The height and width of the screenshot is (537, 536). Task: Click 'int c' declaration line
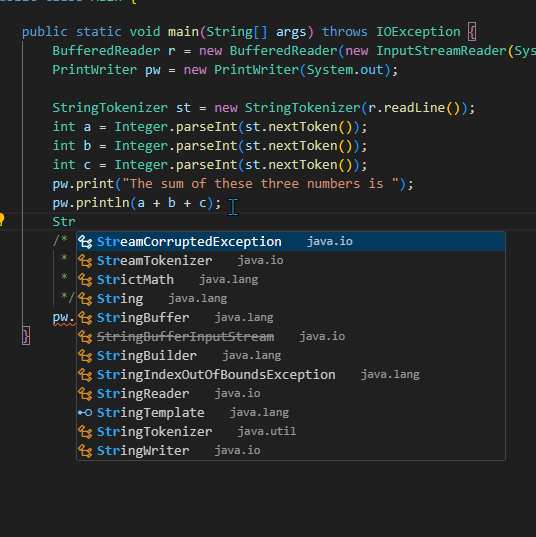point(210,165)
